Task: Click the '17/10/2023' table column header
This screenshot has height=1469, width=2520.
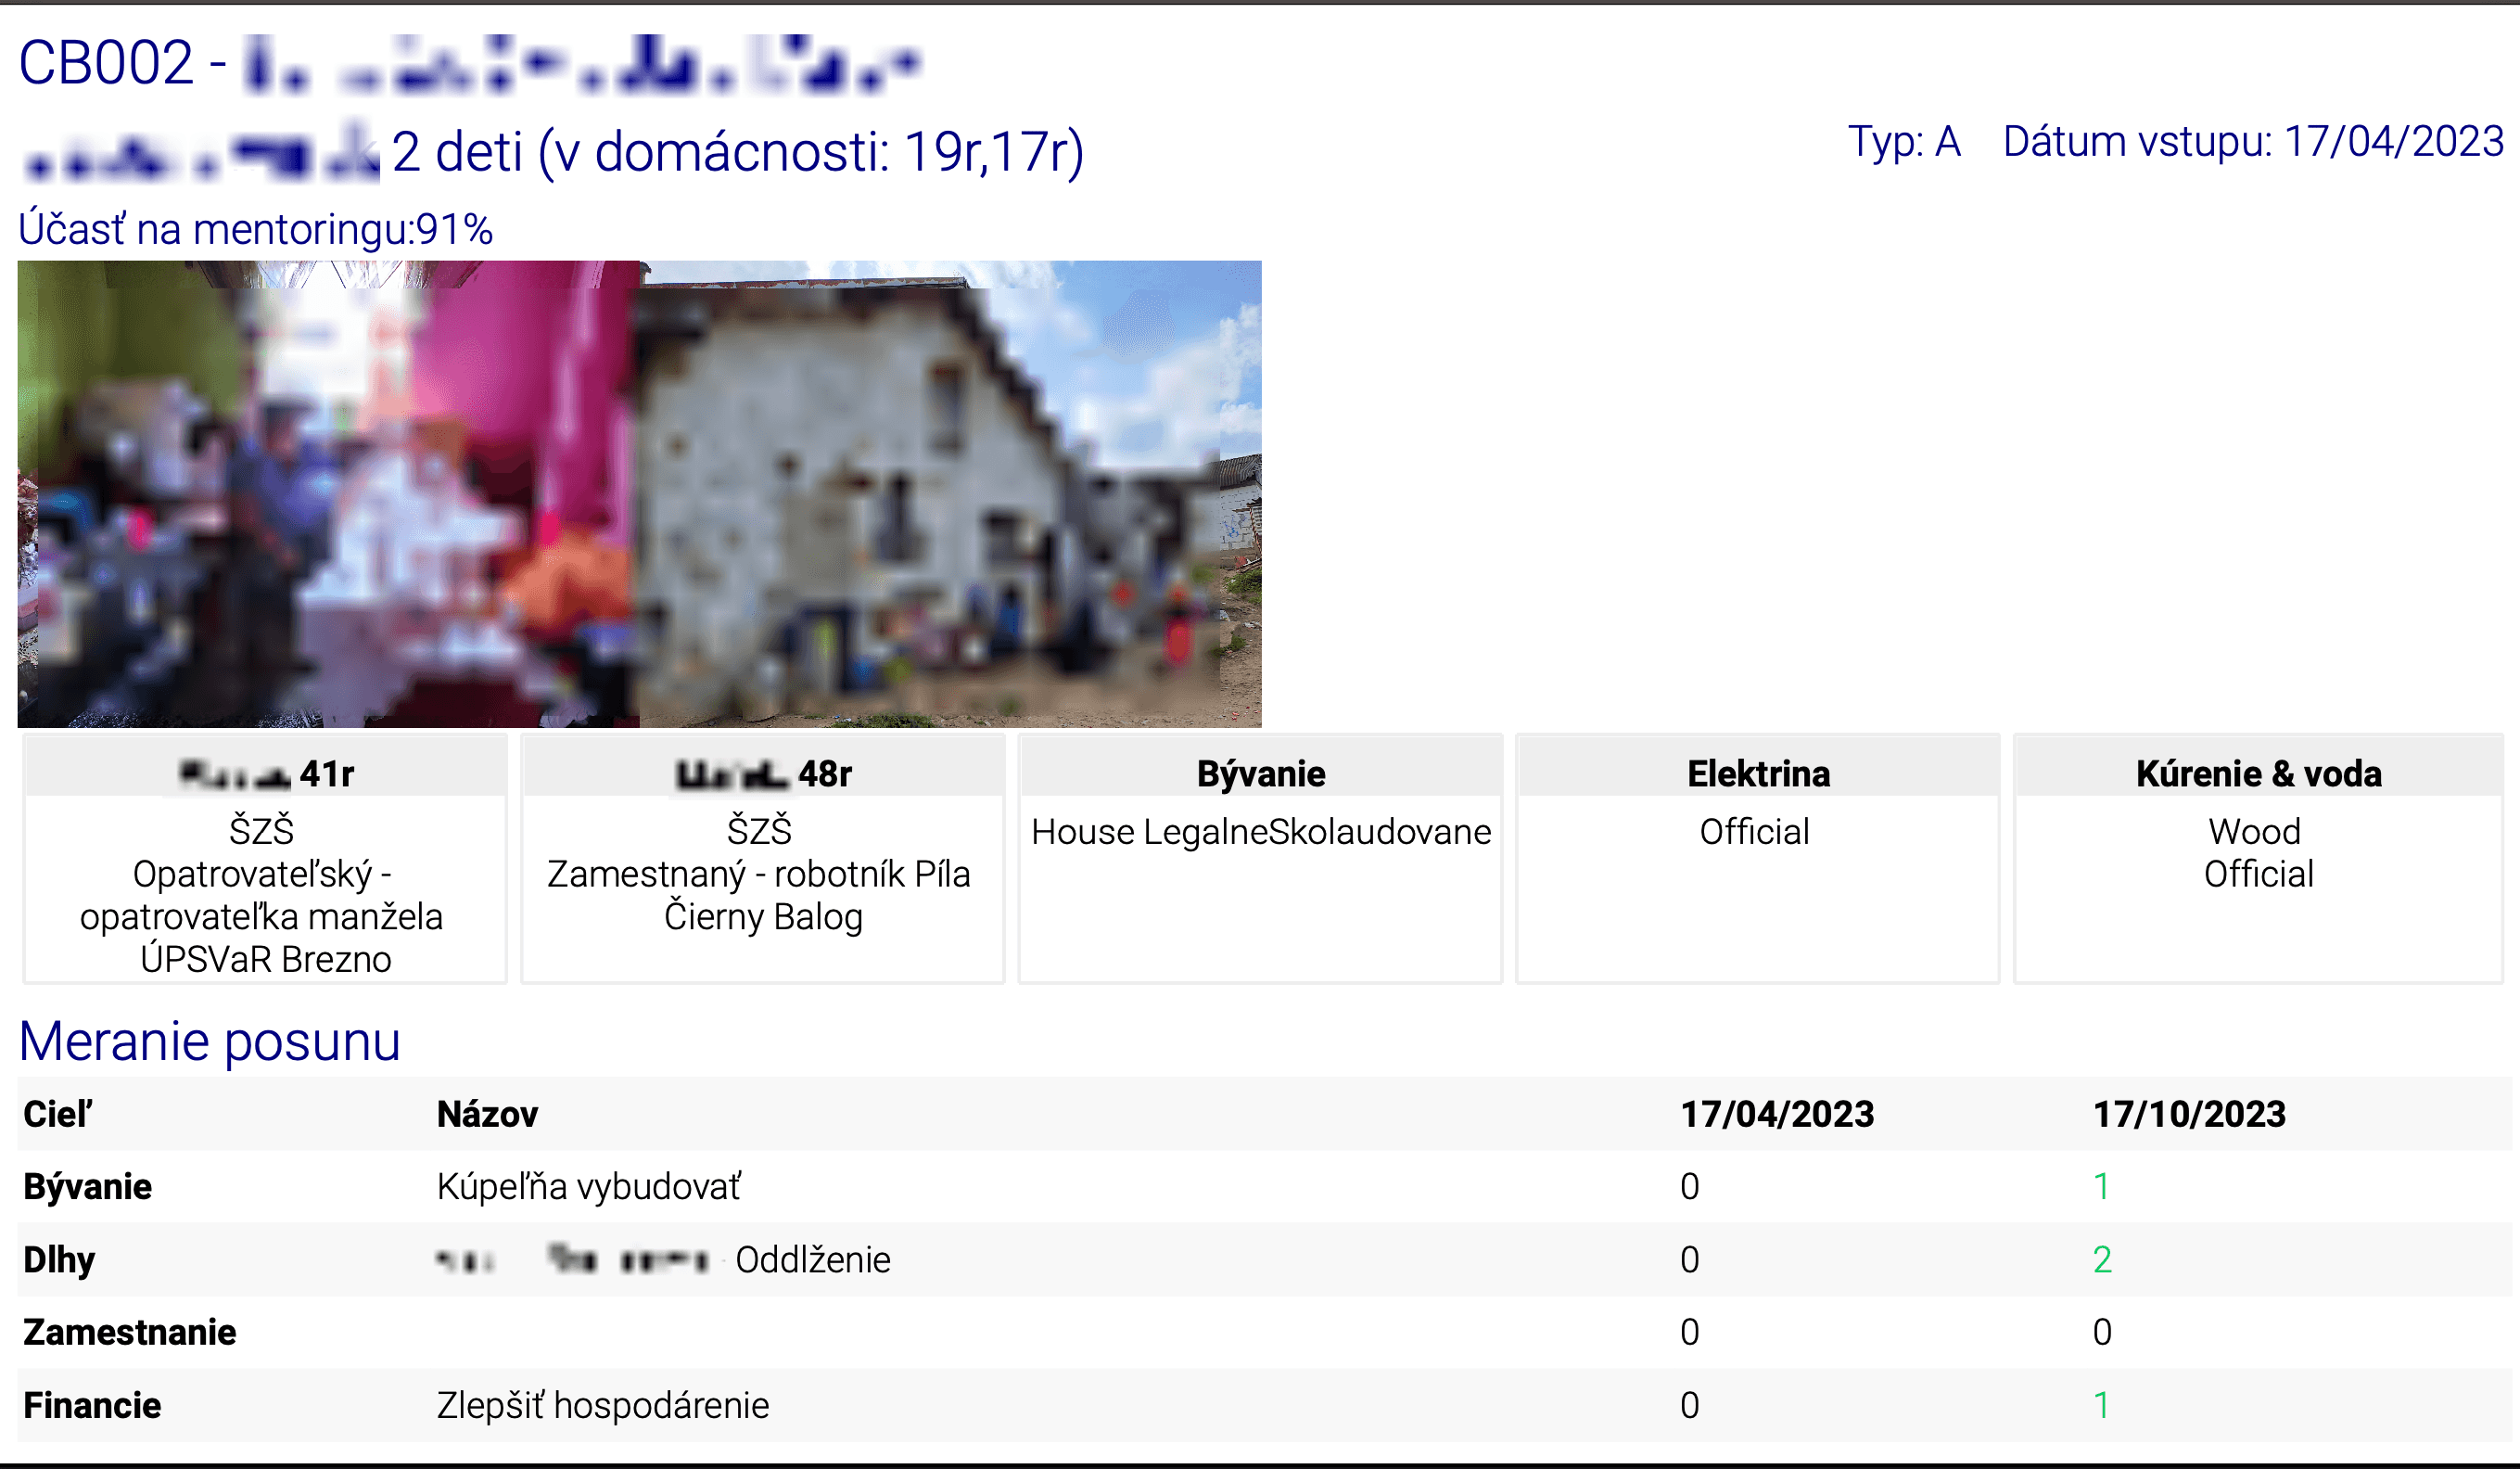Action: click(x=2189, y=1114)
